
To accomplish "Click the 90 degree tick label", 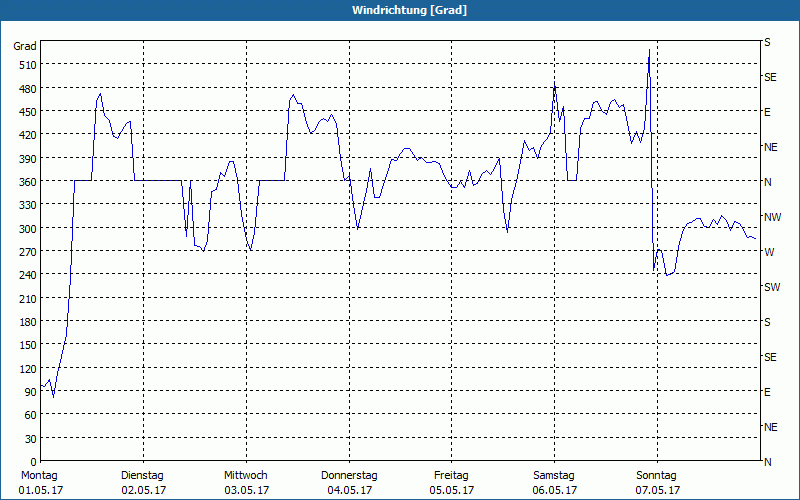I will 31,392.
